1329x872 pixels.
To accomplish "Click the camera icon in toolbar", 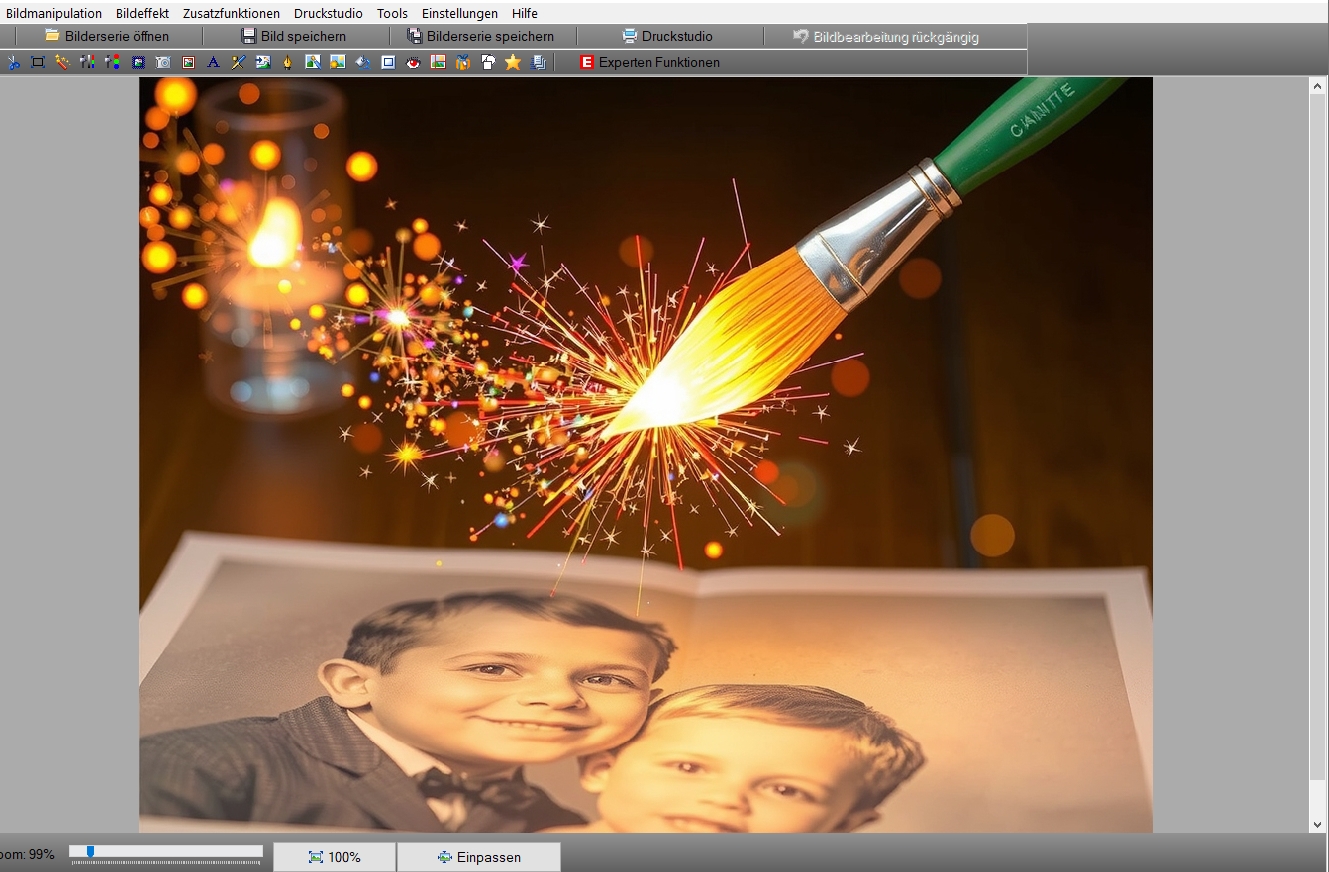I will click(163, 62).
